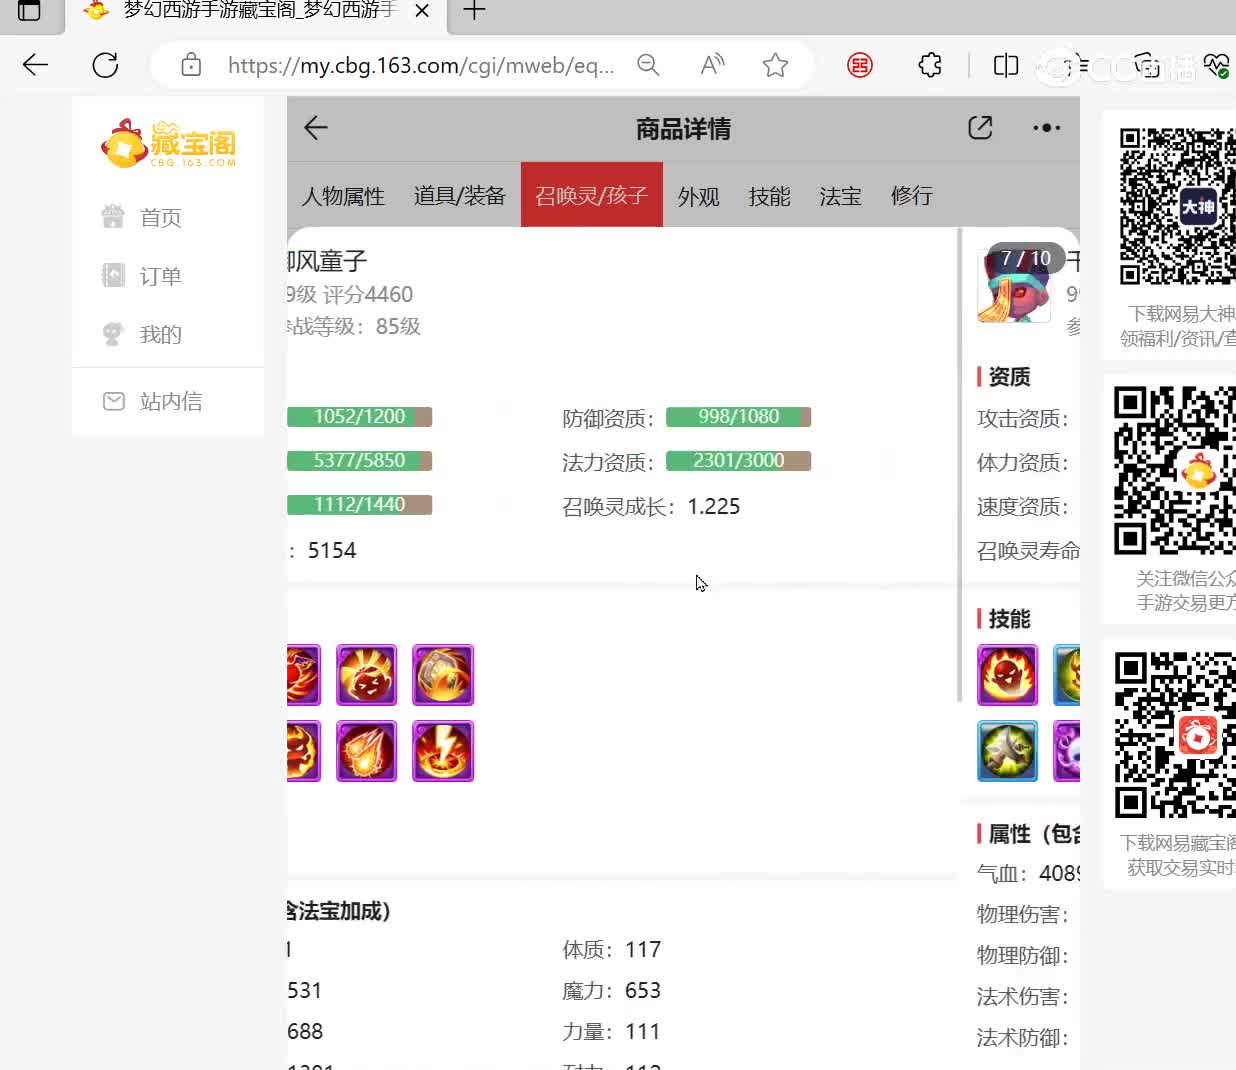Click the back arrow in 商品详情 header
This screenshot has height=1070, width=1236.
click(x=316, y=128)
